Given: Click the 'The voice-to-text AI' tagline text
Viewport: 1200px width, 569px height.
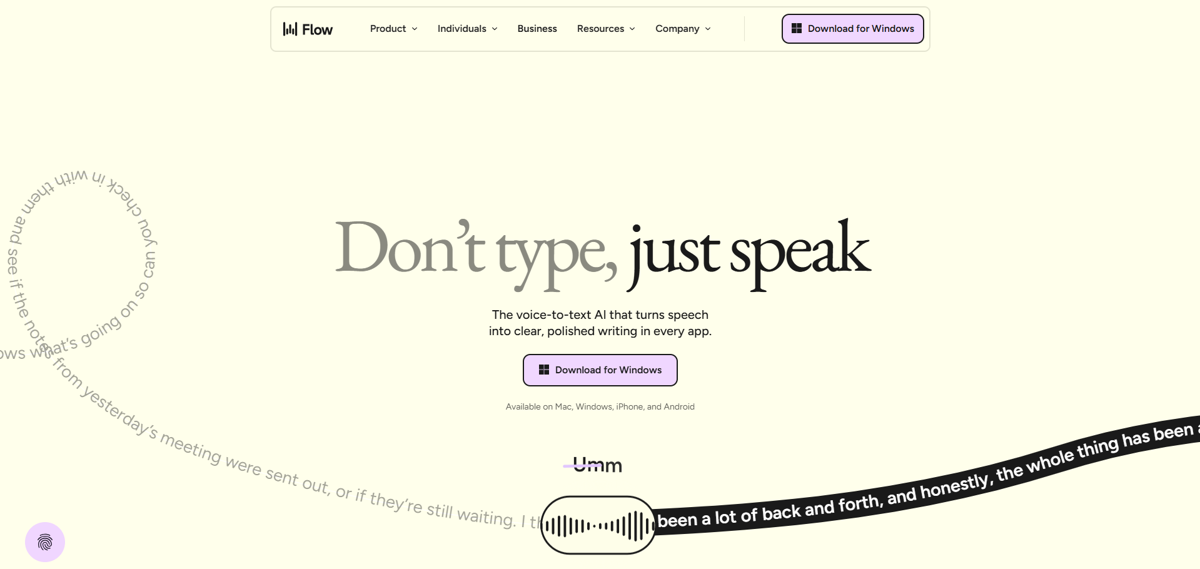Looking at the screenshot, I should point(600,323).
